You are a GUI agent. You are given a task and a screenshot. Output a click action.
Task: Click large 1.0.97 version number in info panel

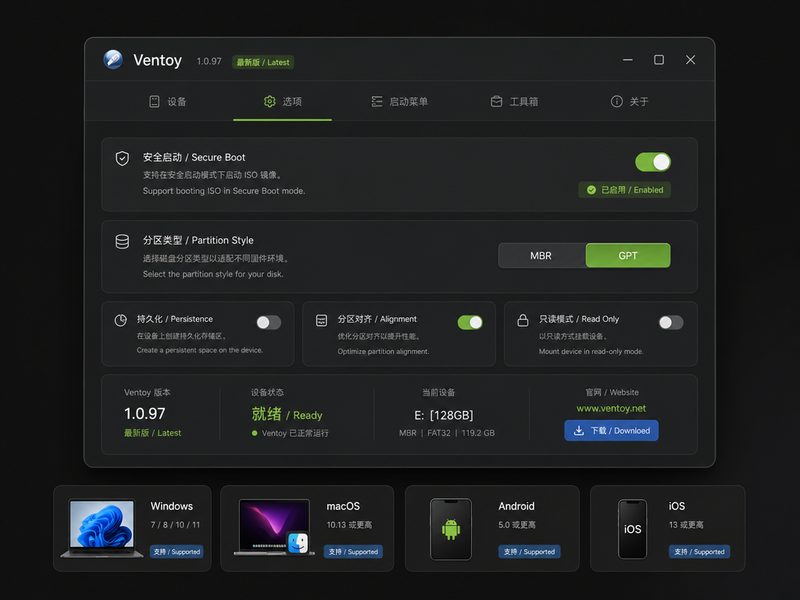pos(144,413)
